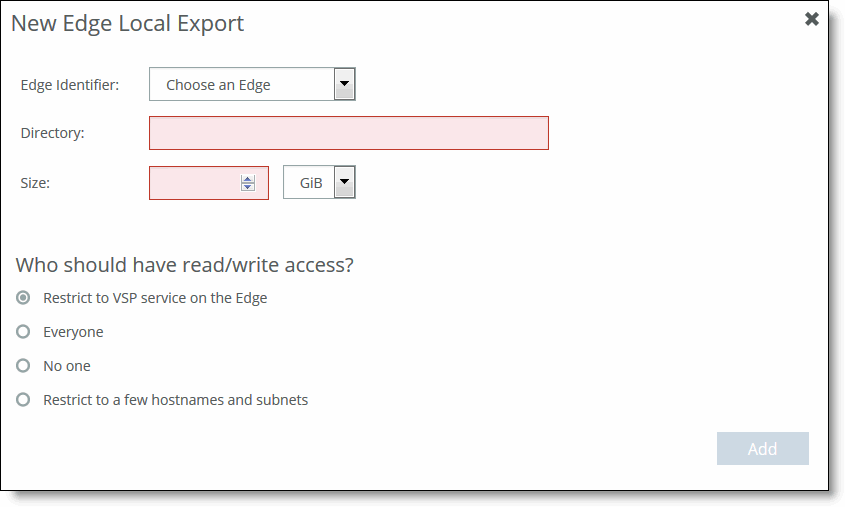Screen dimensions: 845x507
Task: Click into the Directory text field
Action: pyautogui.click(x=349, y=133)
